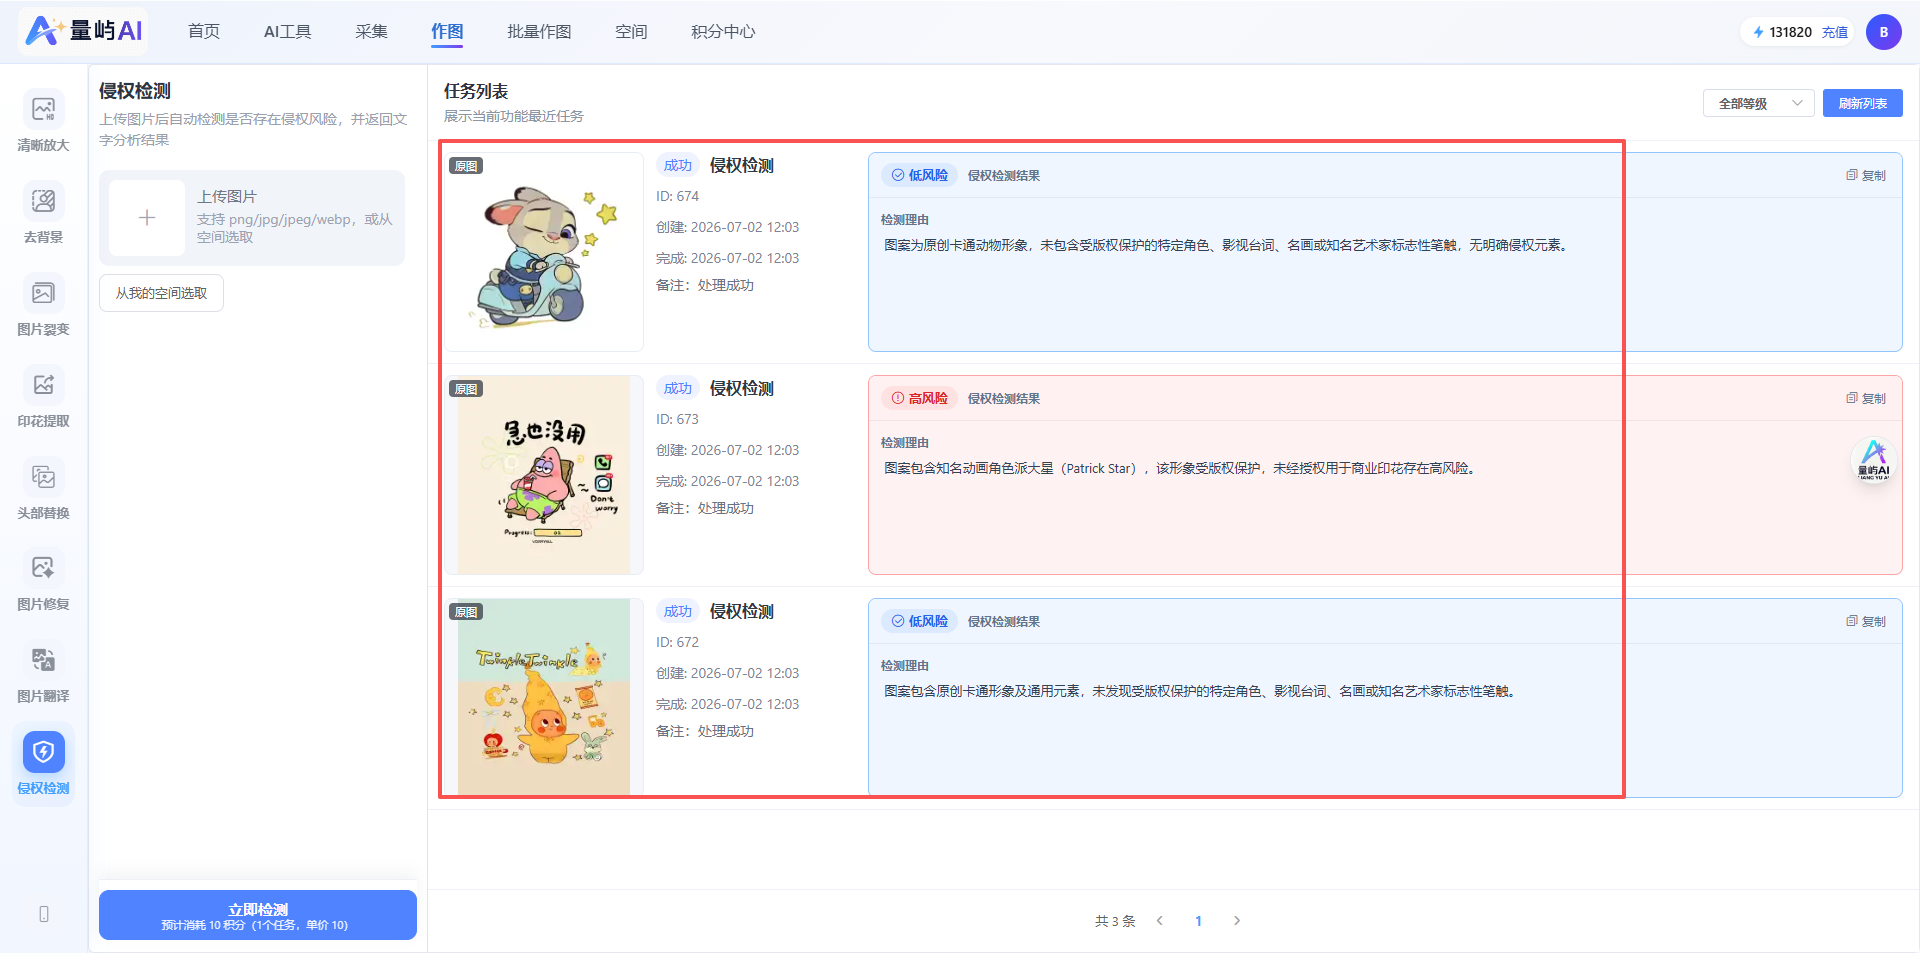Click the 低风险 tag on task 674
Viewport: 1920px width, 953px height.
[919, 175]
